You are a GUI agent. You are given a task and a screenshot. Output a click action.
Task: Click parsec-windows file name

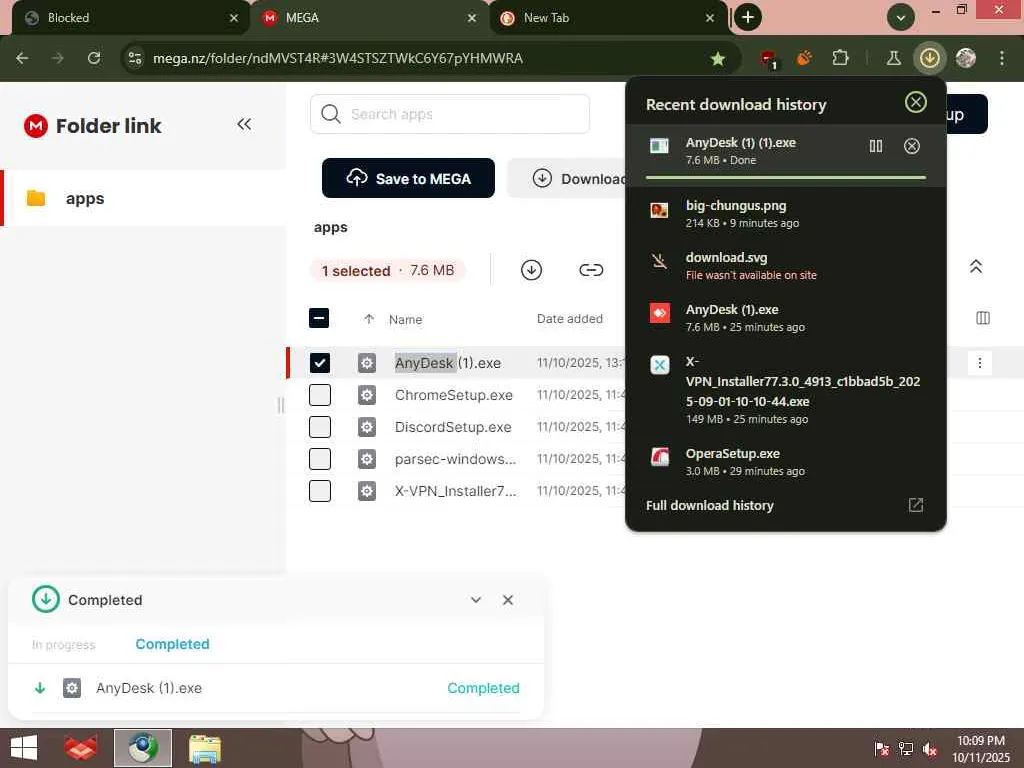(x=455, y=459)
